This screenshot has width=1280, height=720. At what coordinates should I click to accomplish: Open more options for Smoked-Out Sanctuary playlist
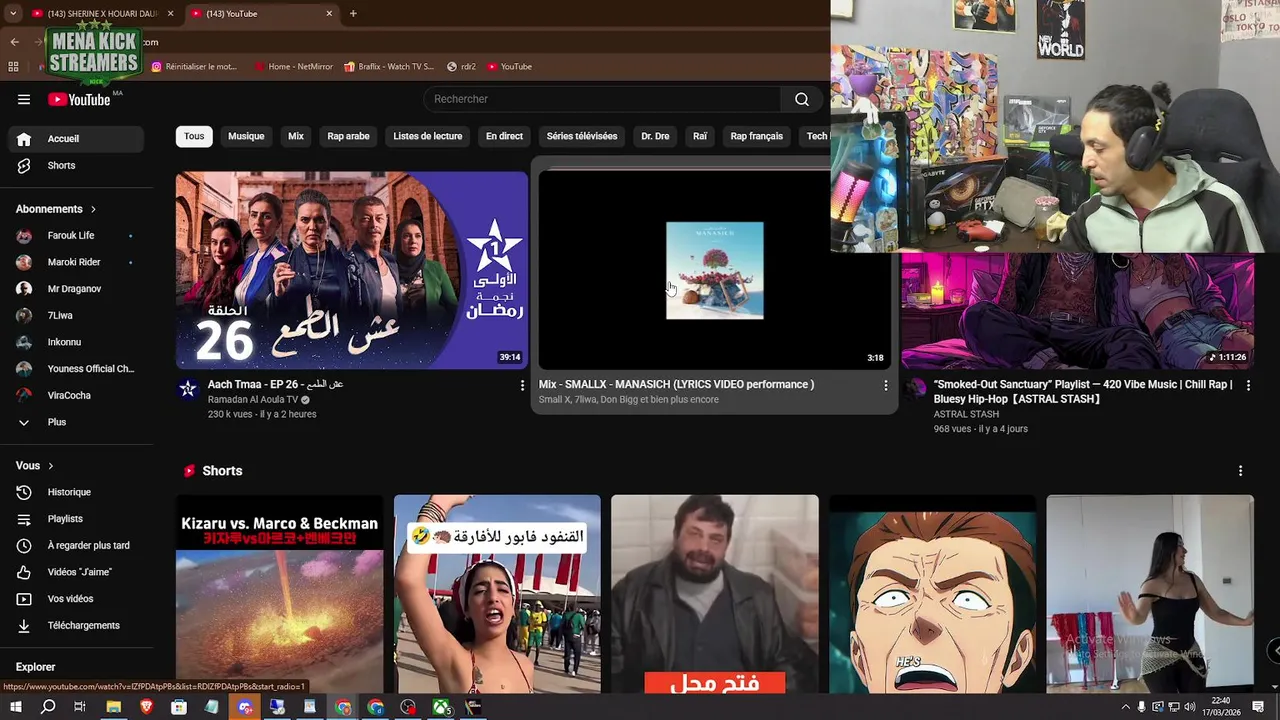(x=1248, y=385)
